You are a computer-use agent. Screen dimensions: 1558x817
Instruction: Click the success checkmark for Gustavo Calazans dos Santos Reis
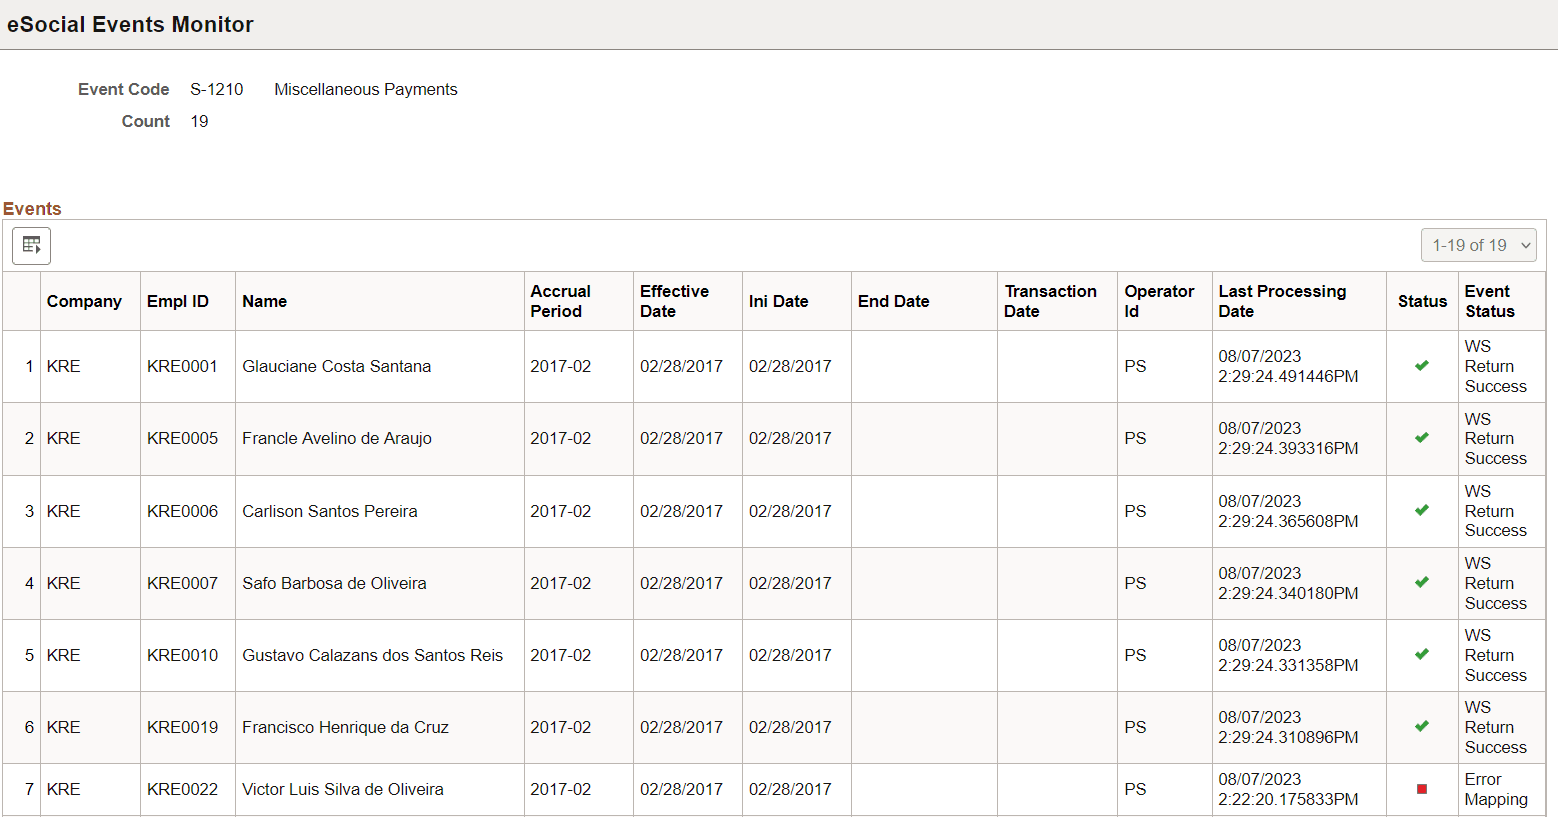[x=1421, y=655]
